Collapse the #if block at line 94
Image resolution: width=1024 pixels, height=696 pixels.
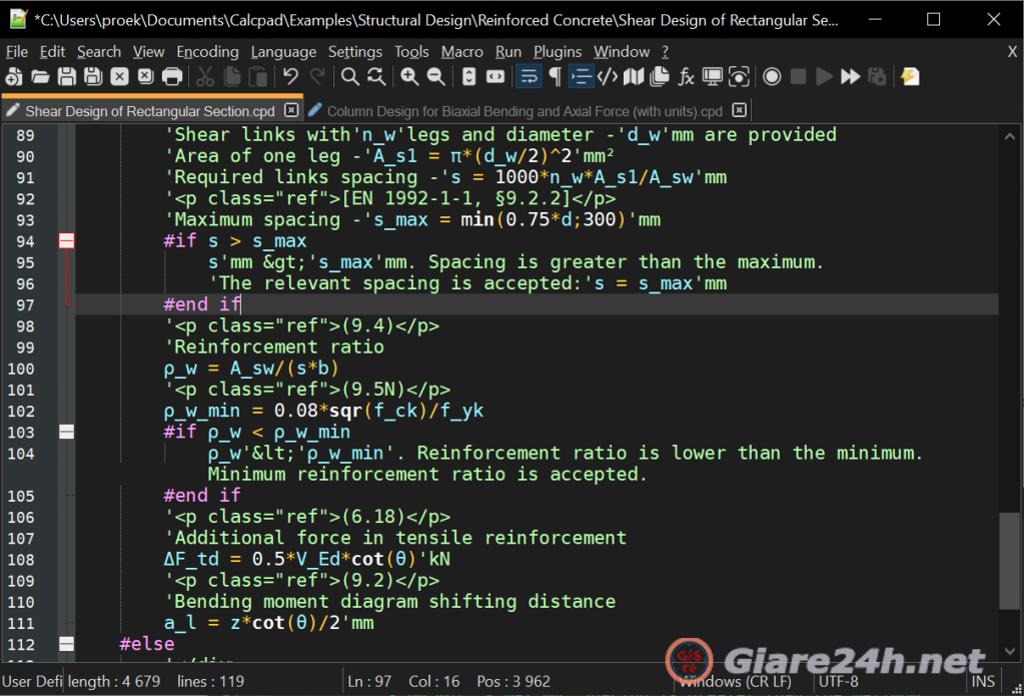(x=66, y=241)
